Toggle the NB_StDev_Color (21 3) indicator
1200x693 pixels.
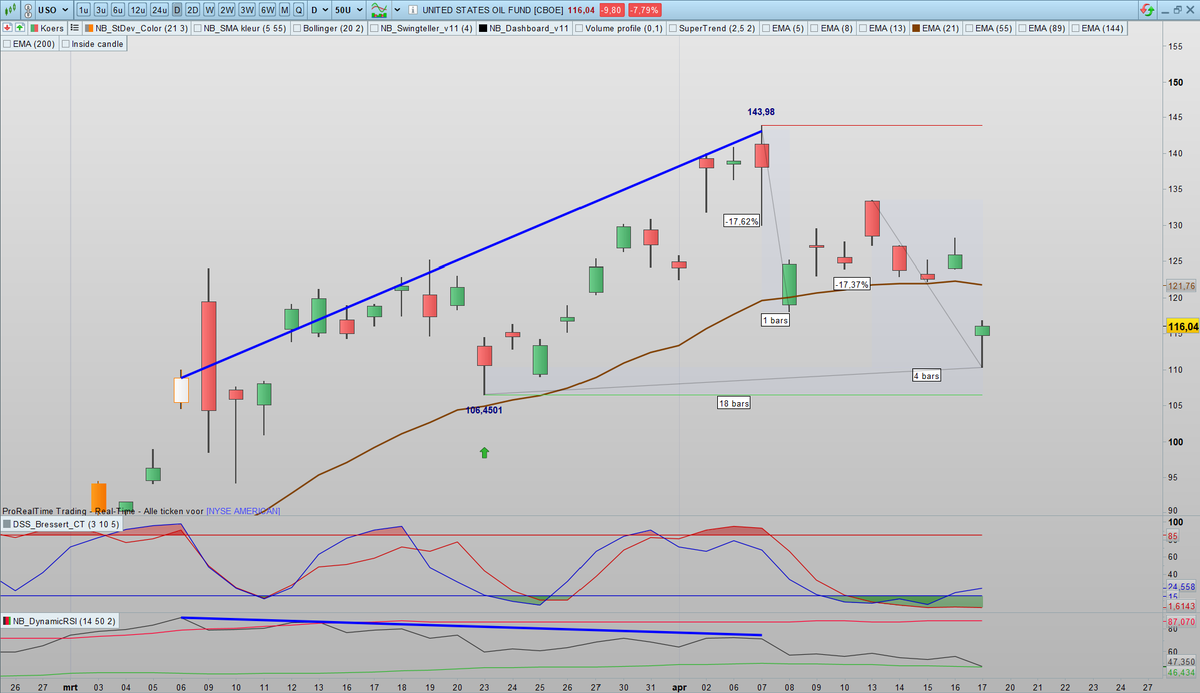click(136, 28)
